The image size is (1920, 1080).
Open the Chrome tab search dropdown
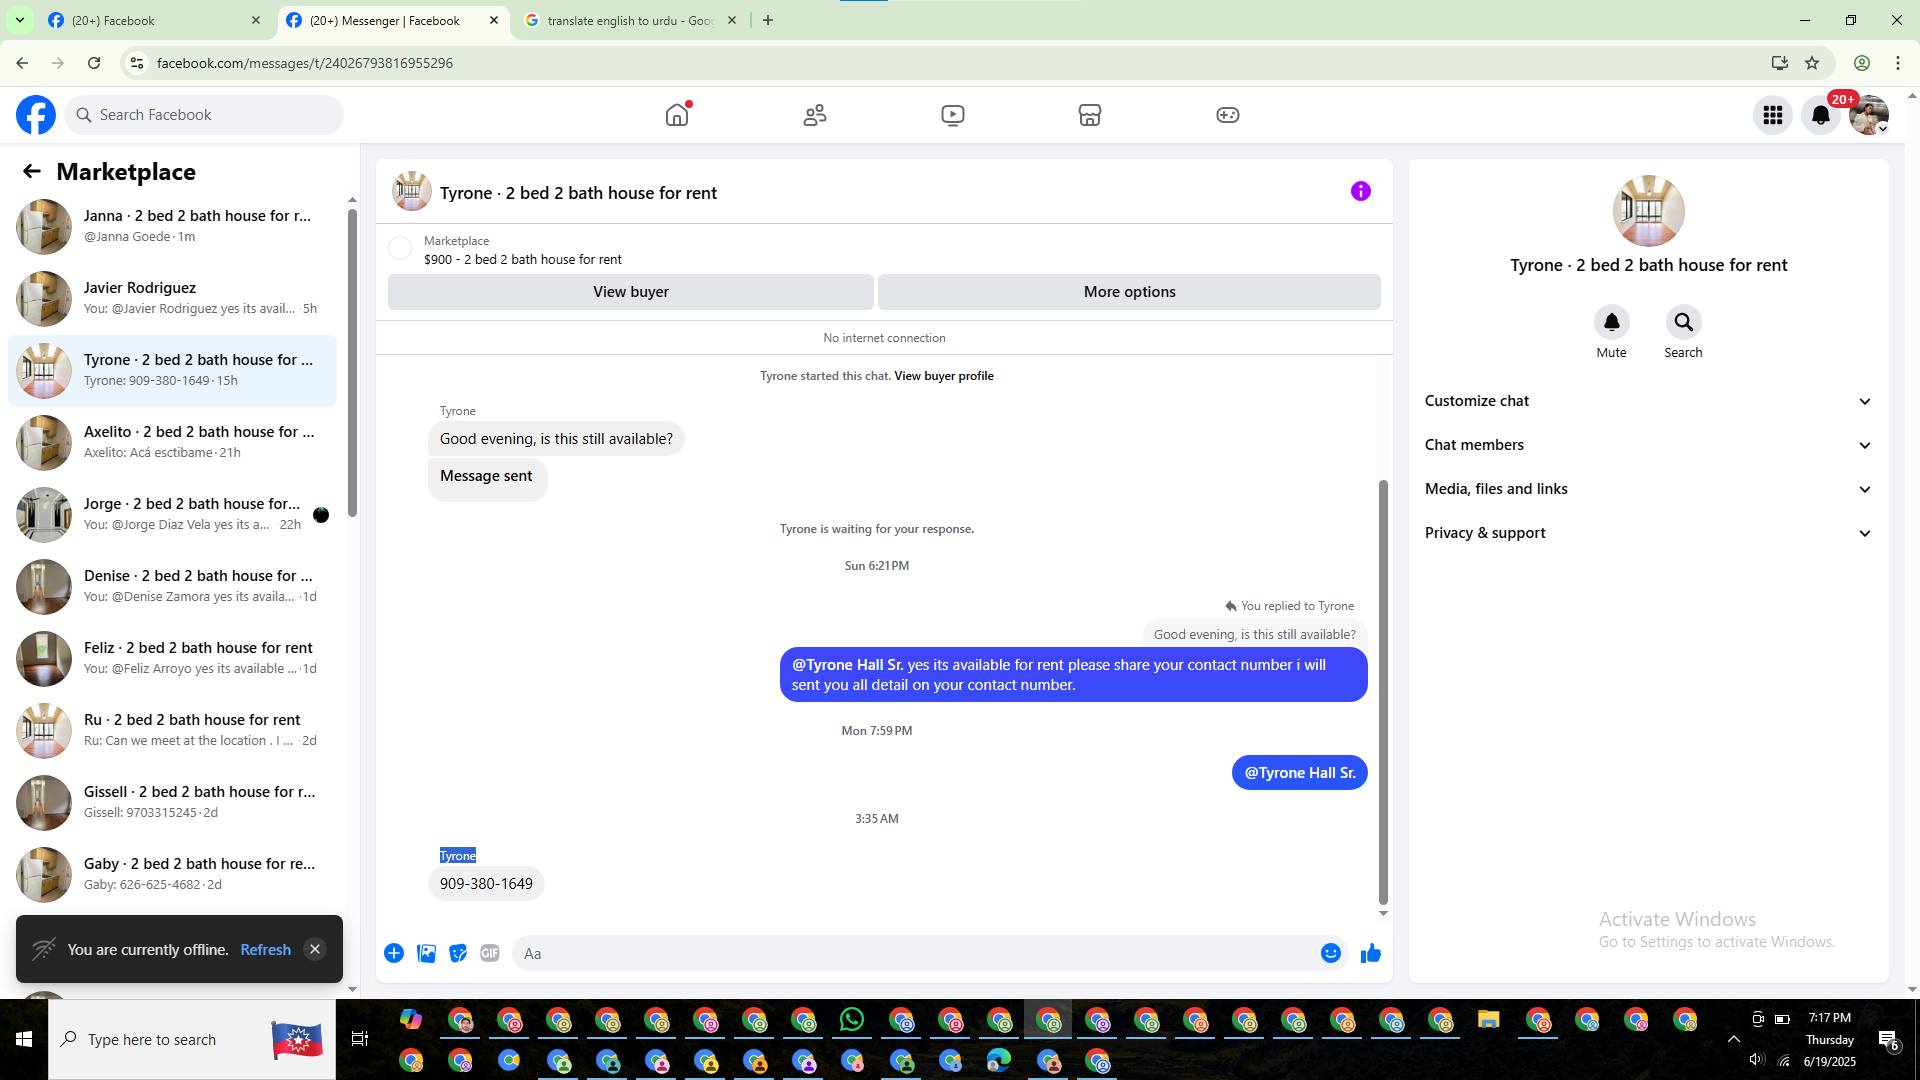pos(20,20)
